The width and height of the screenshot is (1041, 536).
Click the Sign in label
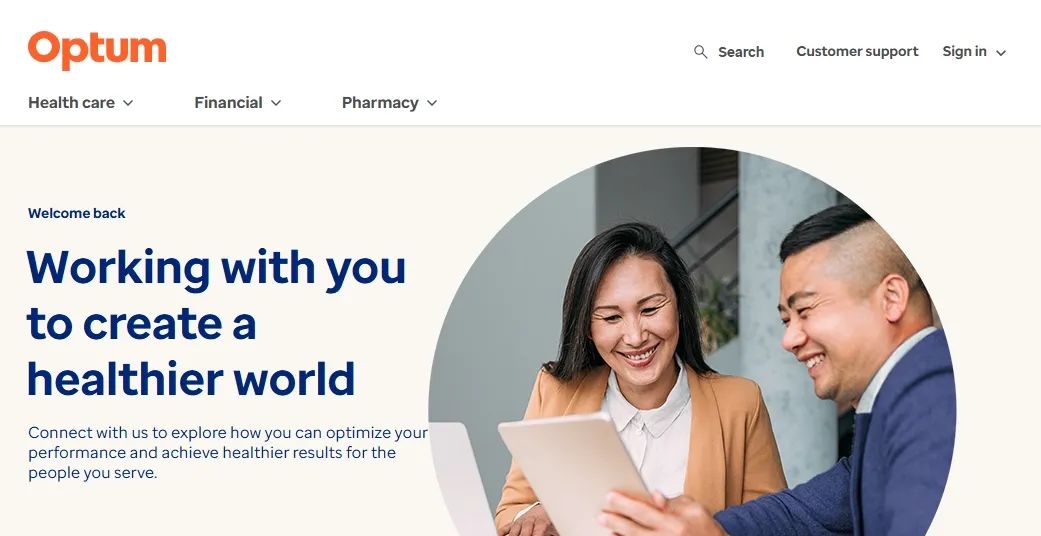pos(964,51)
